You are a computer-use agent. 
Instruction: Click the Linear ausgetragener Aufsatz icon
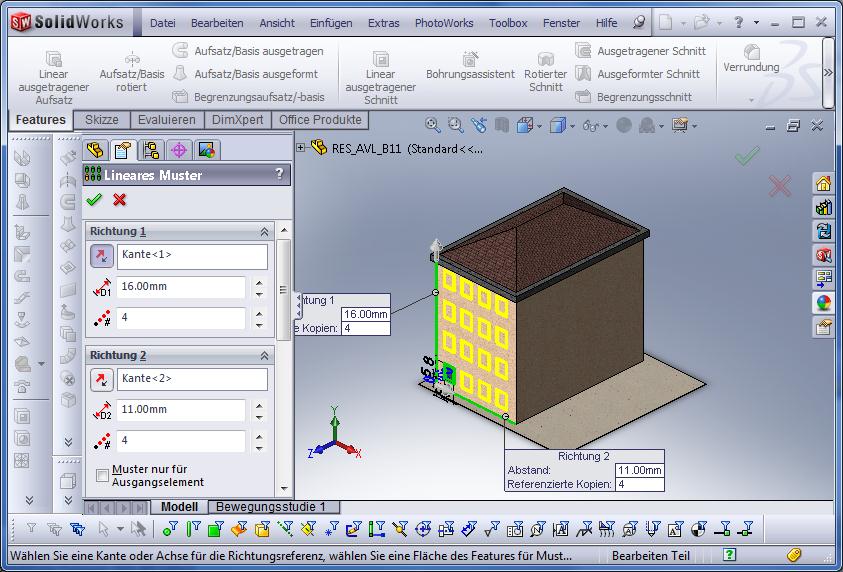[53, 58]
